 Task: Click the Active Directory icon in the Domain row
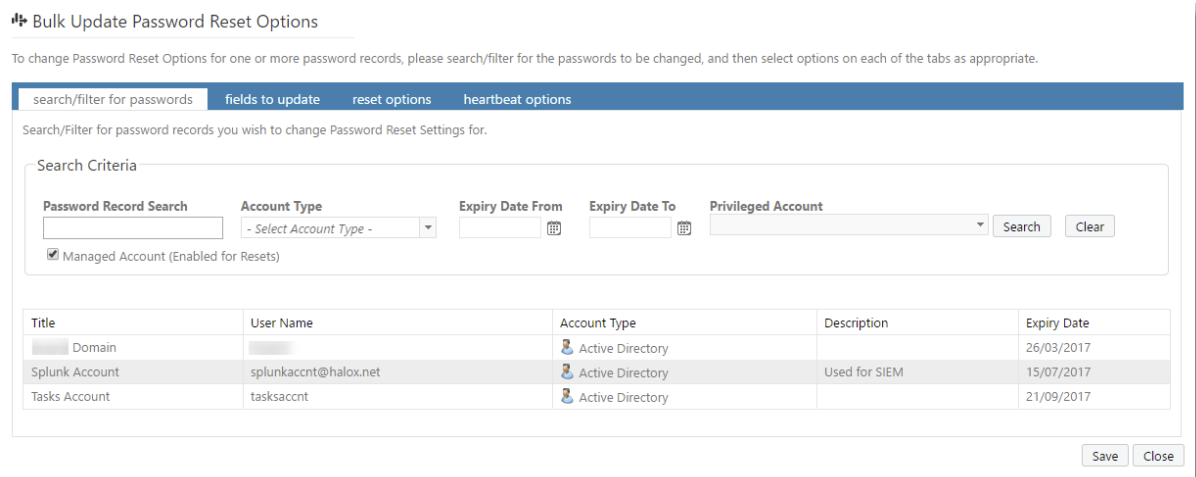coord(567,347)
